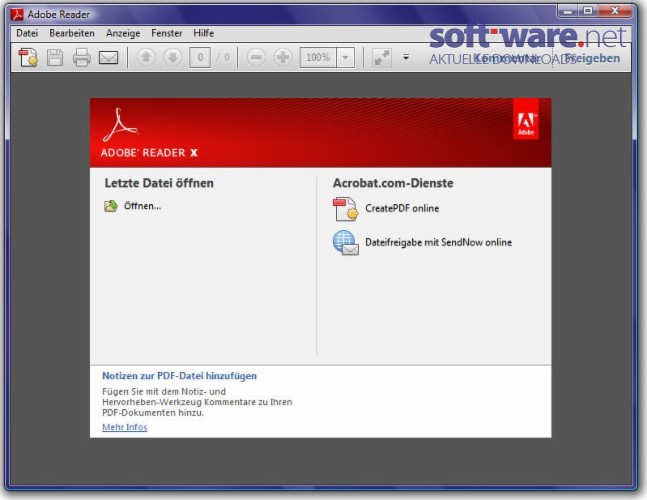This screenshot has height=500, width=647.
Task: Maximize the Adobe Reader window
Action: click(588, 11)
